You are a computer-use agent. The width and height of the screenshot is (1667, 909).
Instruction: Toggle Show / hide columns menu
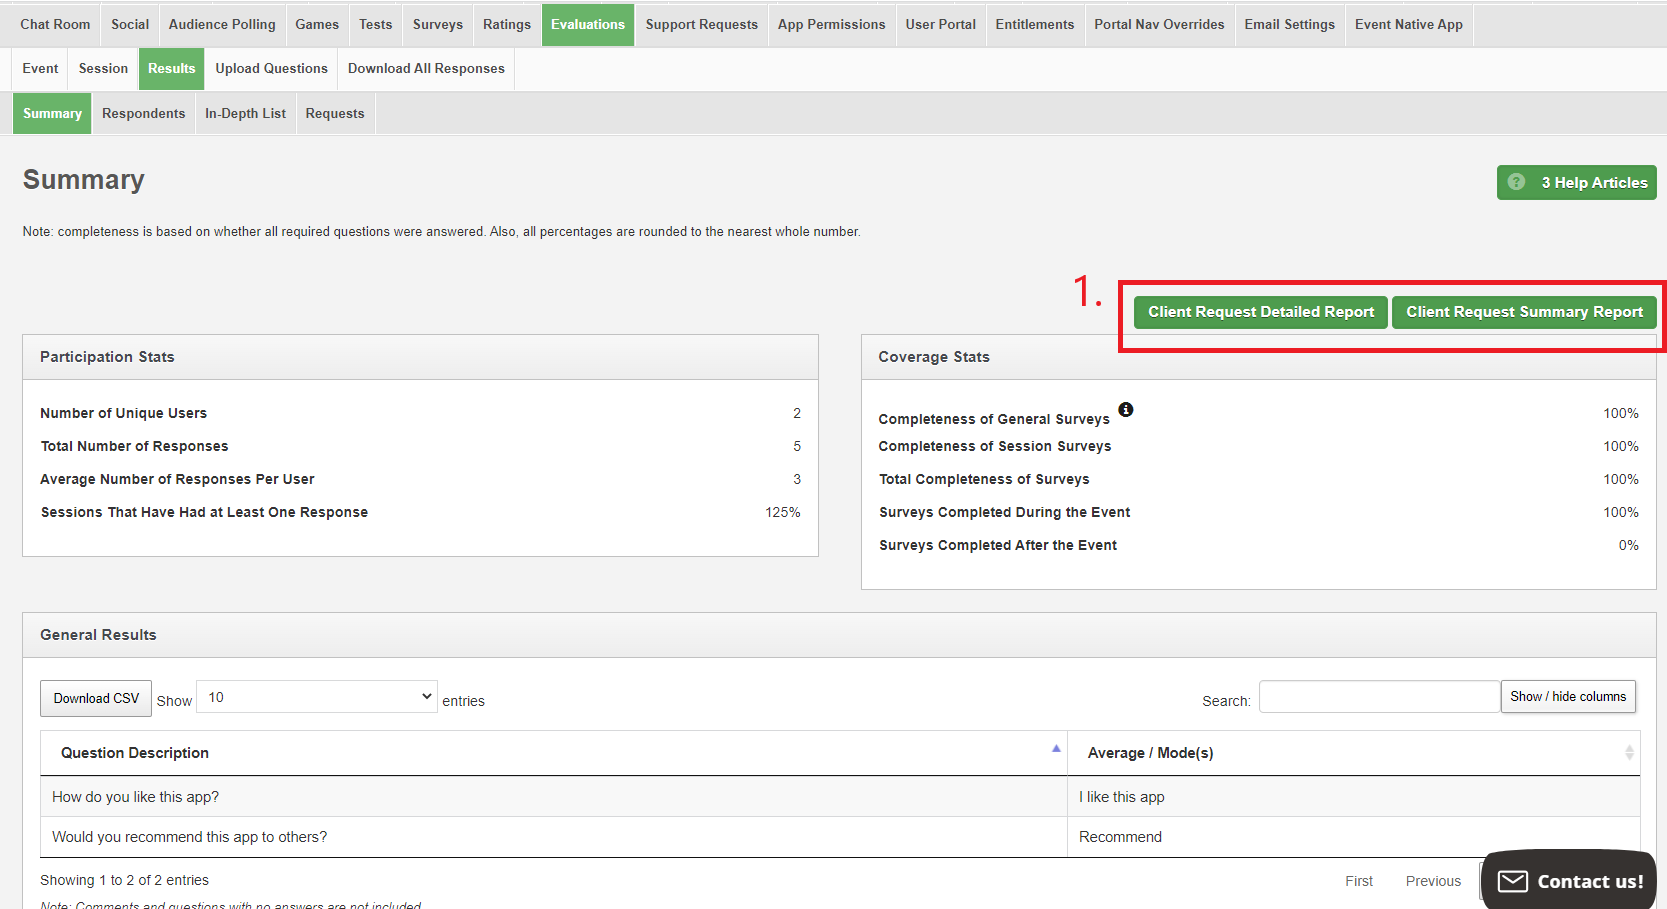(x=1567, y=697)
